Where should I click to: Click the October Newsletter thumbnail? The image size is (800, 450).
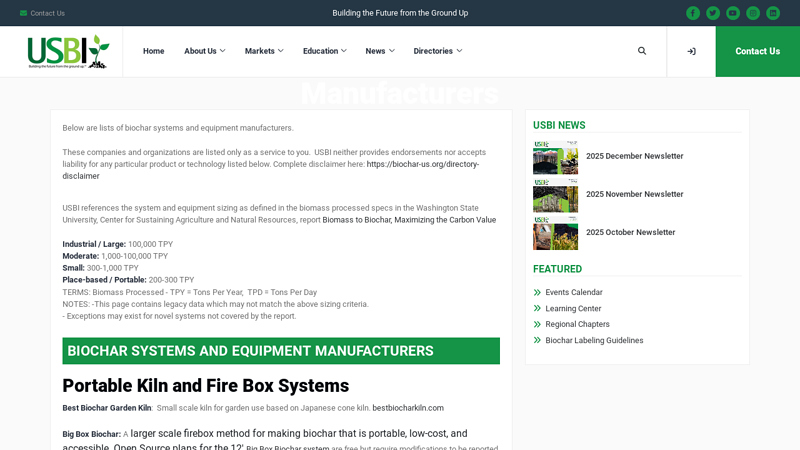(x=556, y=233)
